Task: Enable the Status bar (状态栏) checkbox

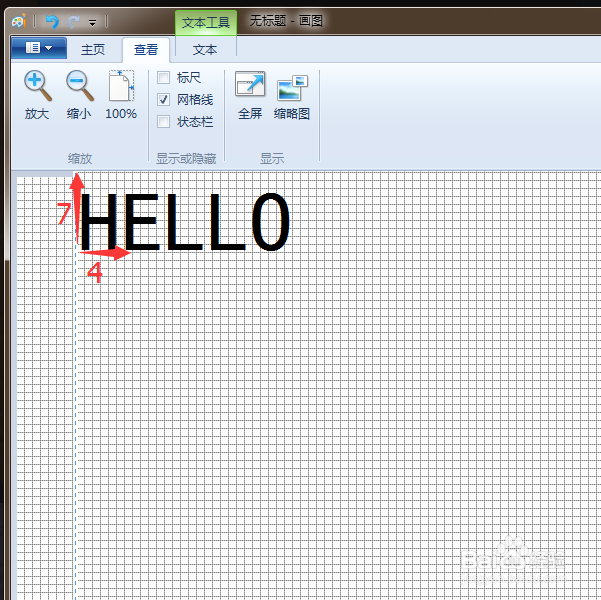Action: click(x=163, y=122)
